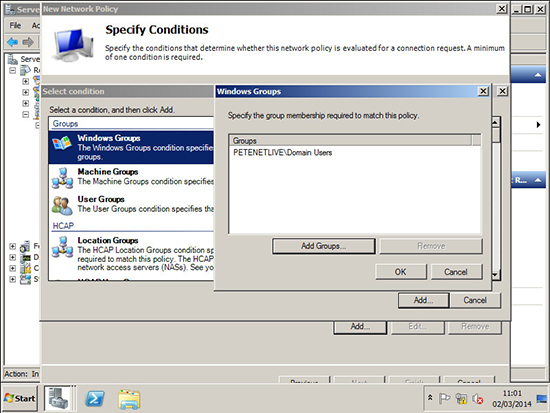Viewport: 550px width, 413px height.
Task: Click the Features node icon
Action: pos(25,247)
